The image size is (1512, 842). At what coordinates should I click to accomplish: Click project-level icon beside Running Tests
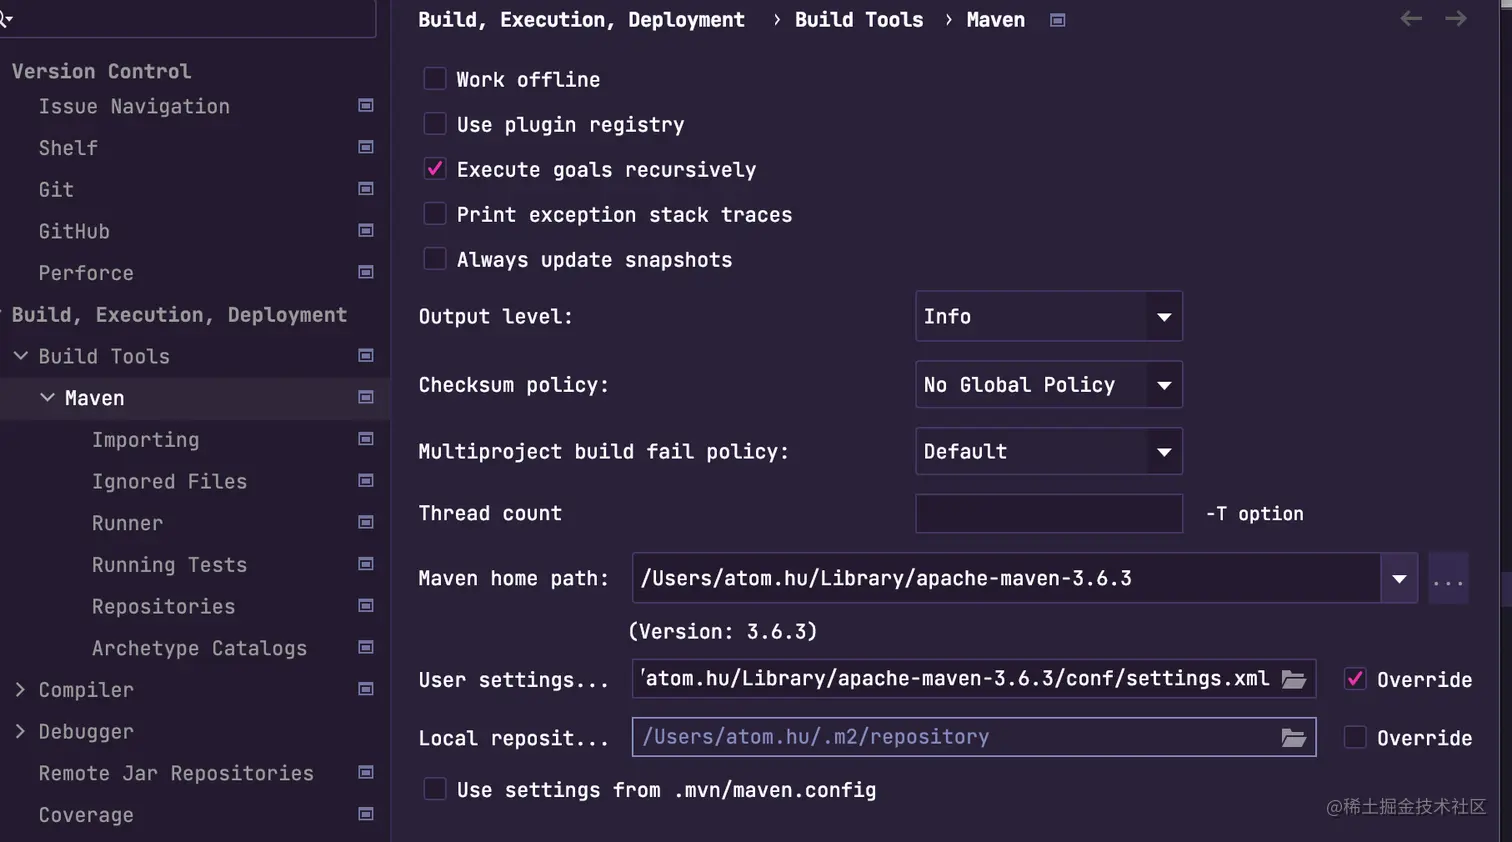366,565
